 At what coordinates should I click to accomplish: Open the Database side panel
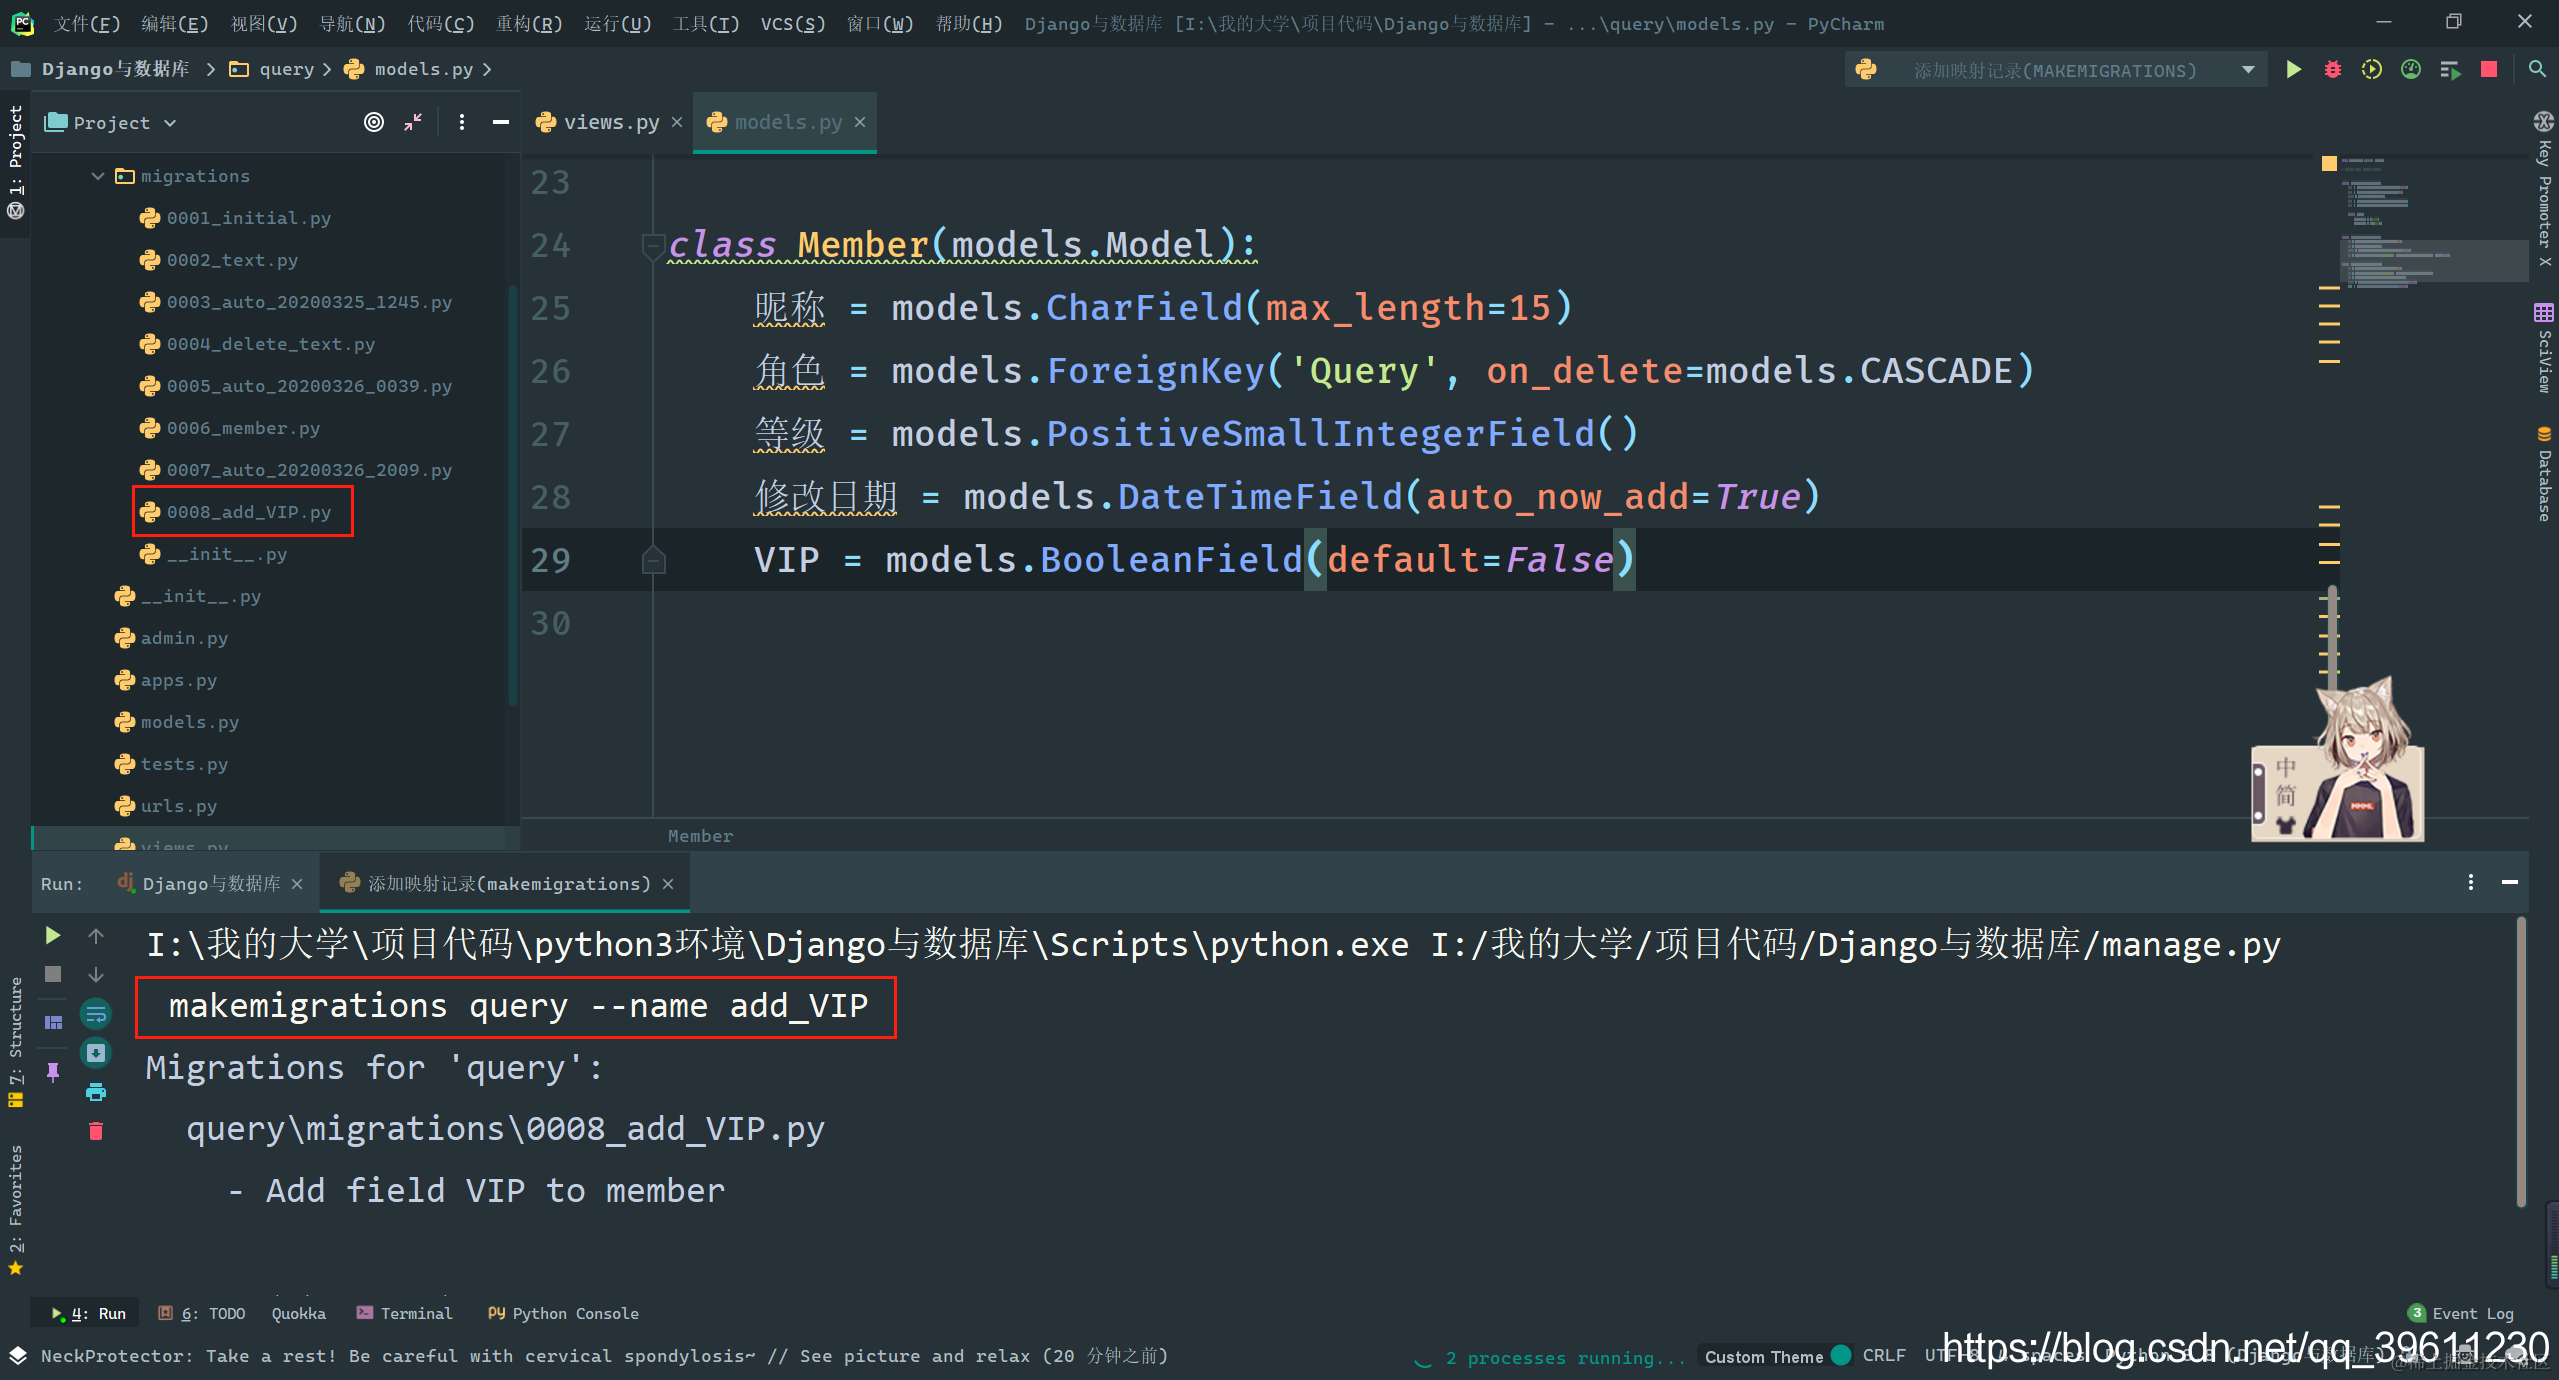point(2544,474)
